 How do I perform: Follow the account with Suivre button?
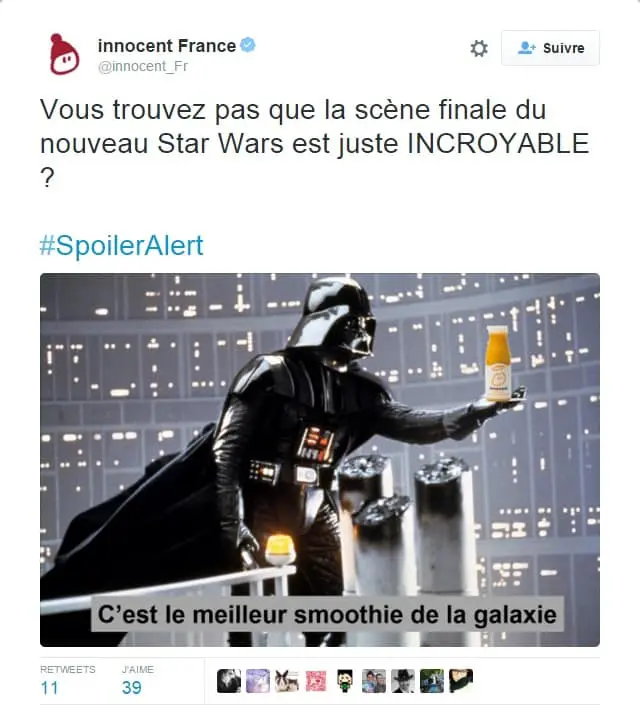tap(550, 48)
